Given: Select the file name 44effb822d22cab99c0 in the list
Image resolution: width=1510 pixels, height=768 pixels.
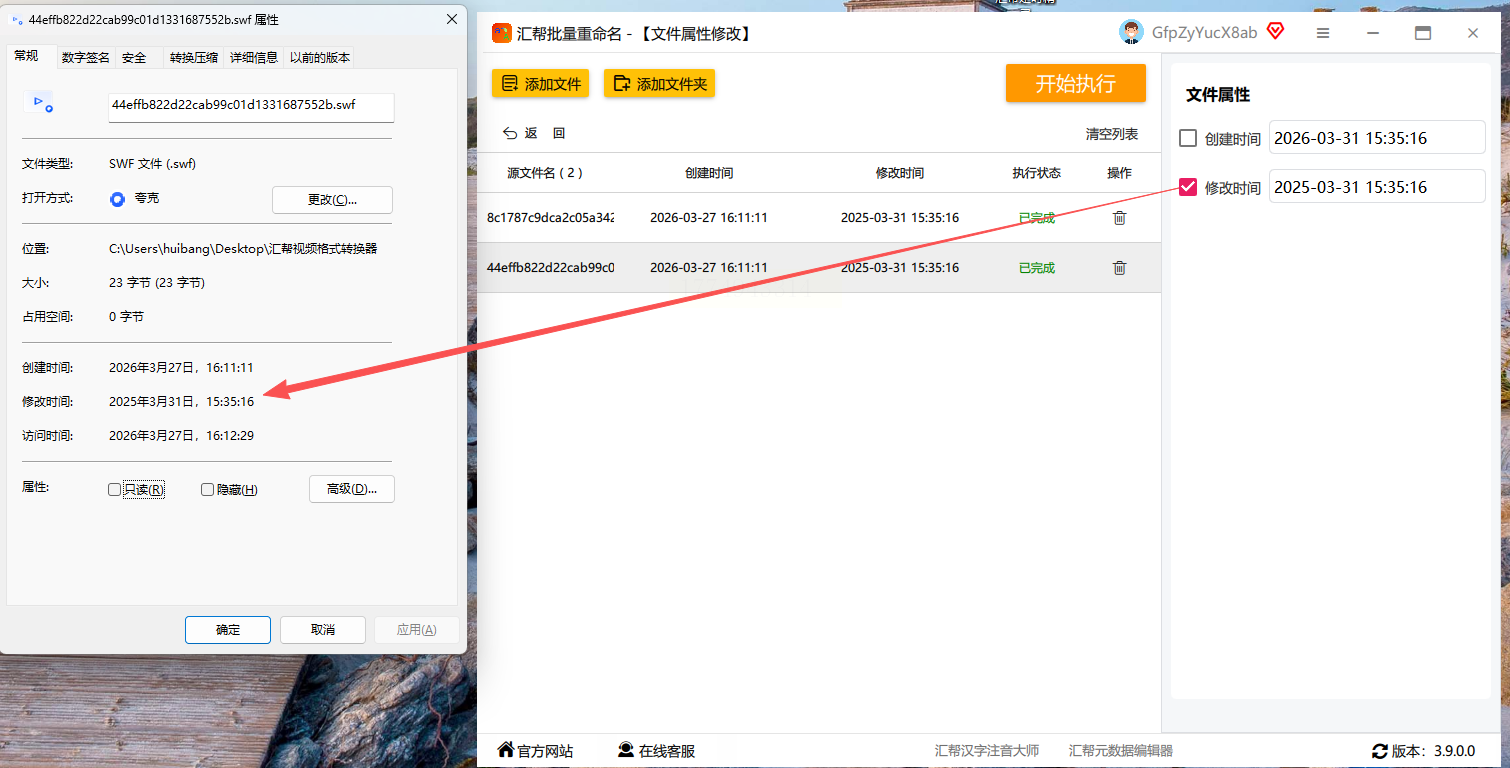Looking at the screenshot, I should pyautogui.click(x=550, y=268).
